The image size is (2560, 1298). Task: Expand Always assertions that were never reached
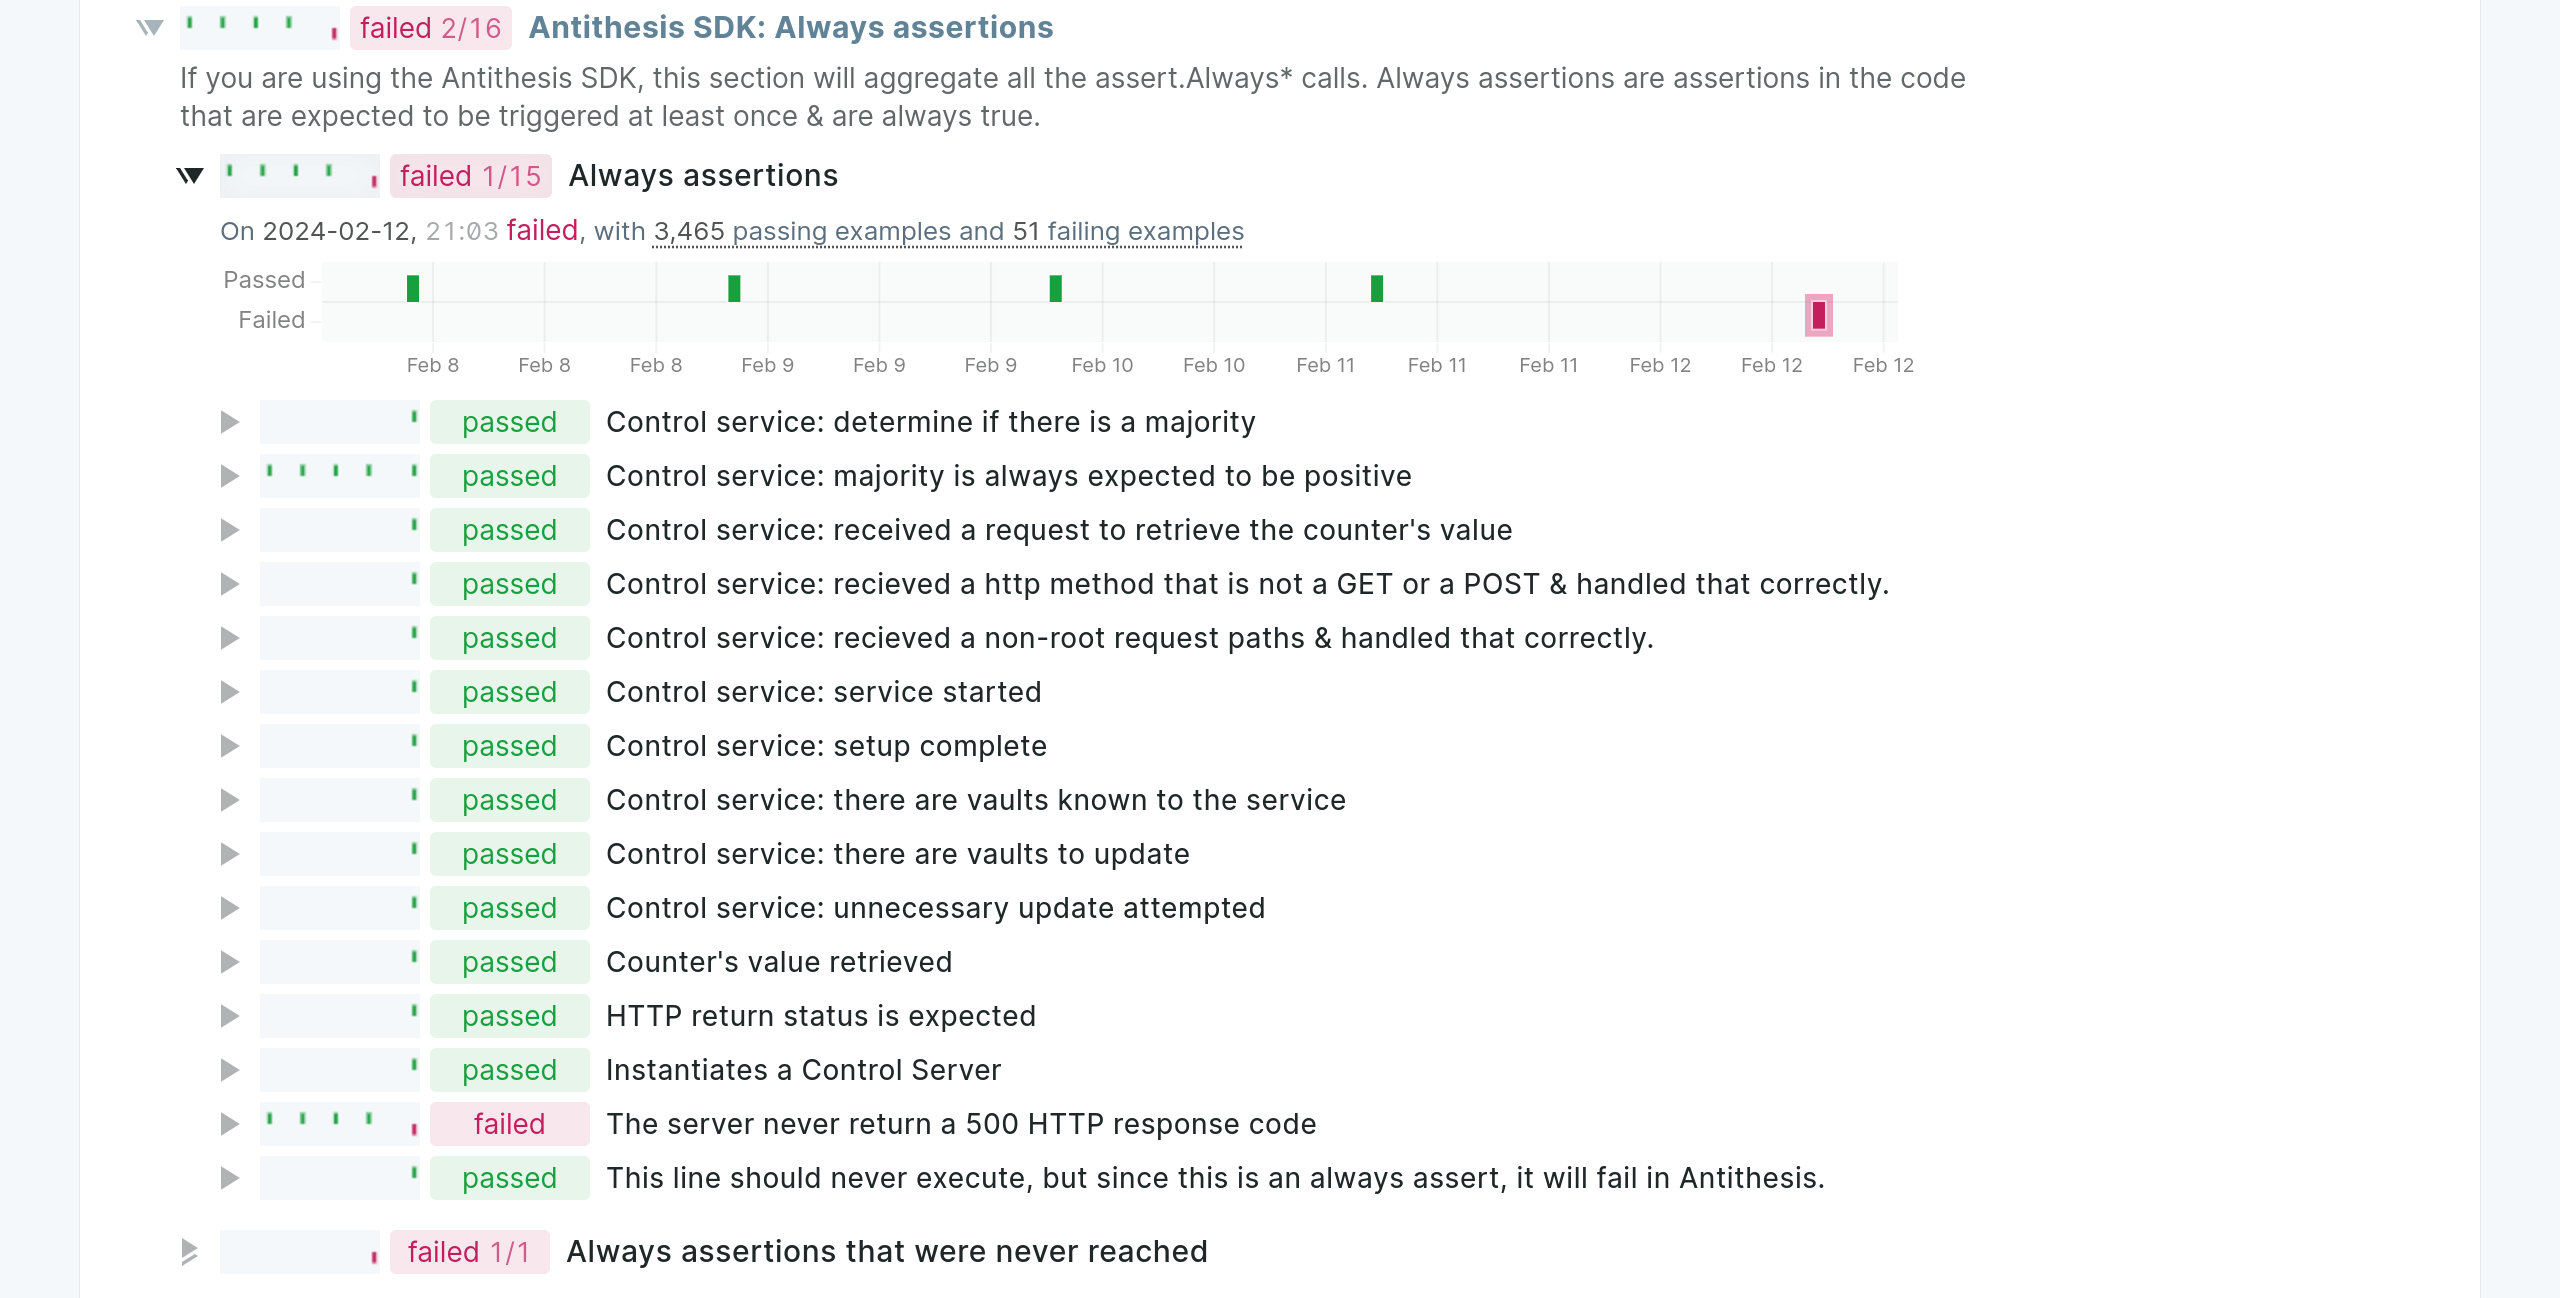190,1252
